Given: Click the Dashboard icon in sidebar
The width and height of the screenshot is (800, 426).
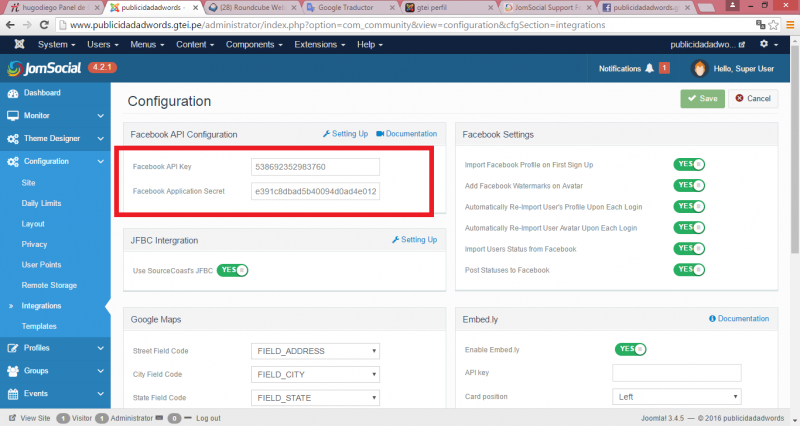Looking at the screenshot, I should click(x=13, y=93).
